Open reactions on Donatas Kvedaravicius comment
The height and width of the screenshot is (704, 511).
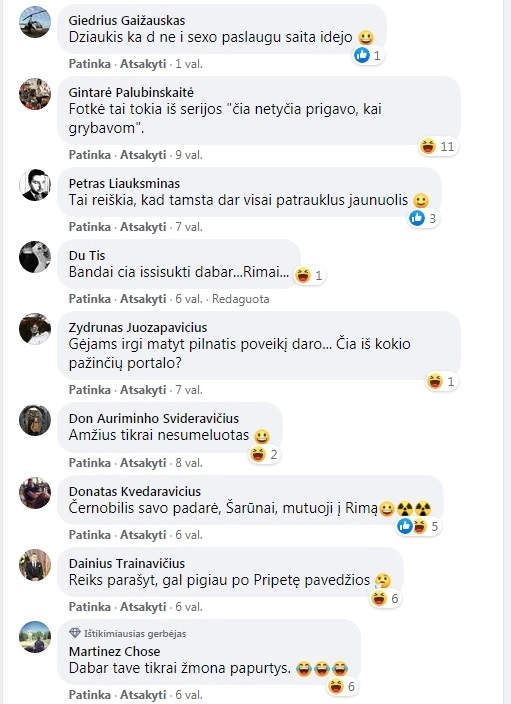click(418, 526)
